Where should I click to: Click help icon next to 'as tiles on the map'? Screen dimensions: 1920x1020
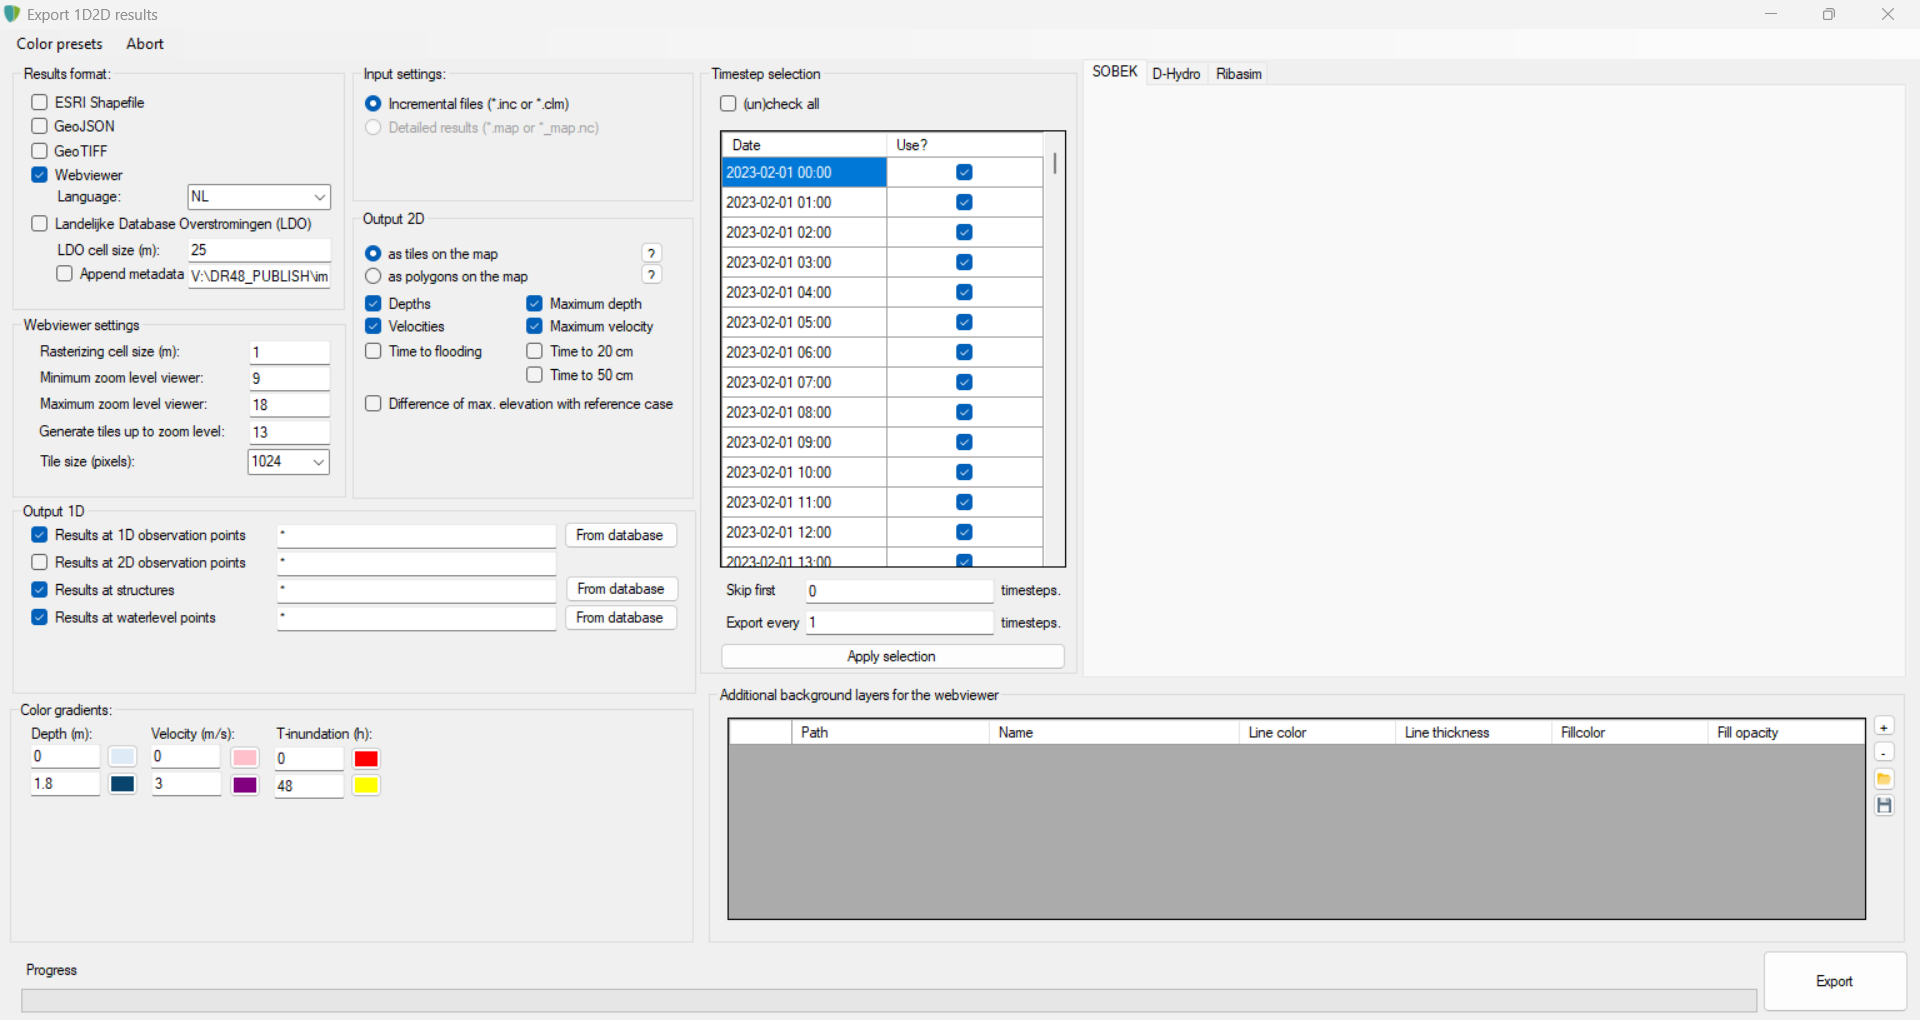click(651, 253)
